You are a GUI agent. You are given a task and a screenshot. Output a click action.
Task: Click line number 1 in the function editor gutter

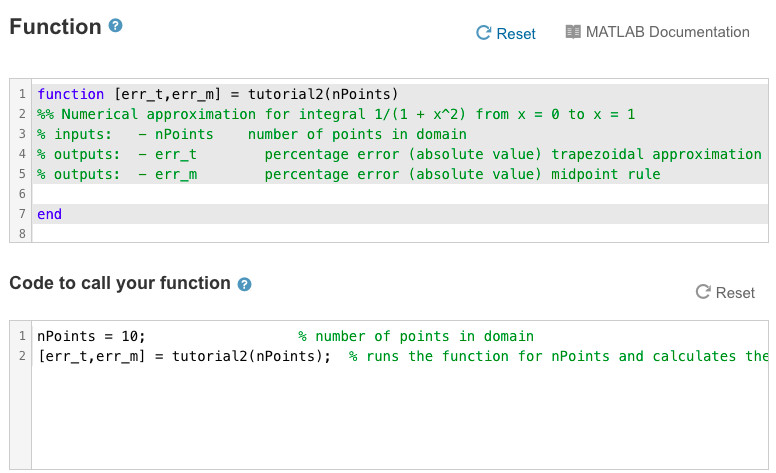click(x=22, y=94)
